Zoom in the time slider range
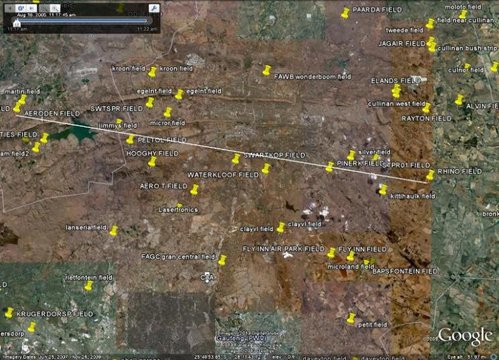Screen dimensions: 499x360 pos(55,8)
